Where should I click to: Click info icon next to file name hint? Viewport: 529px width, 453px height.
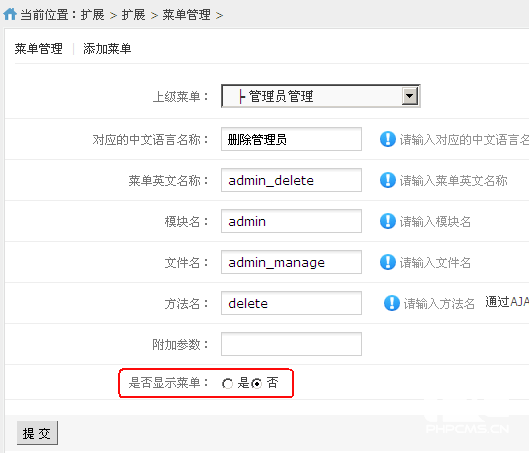click(388, 262)
